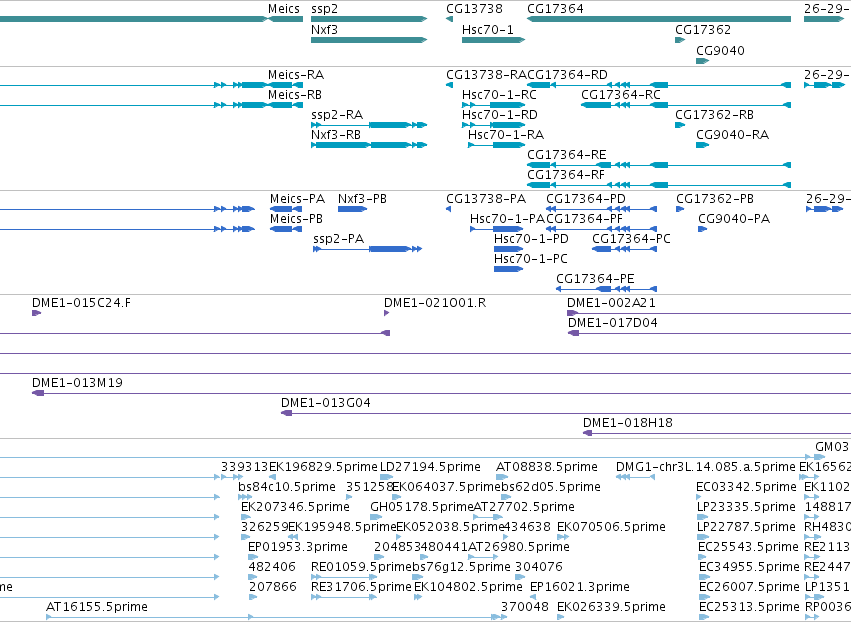Click the Hsc70-1-RA transcript label
This screenshot has height=622, width=851.
pos(506,135)
